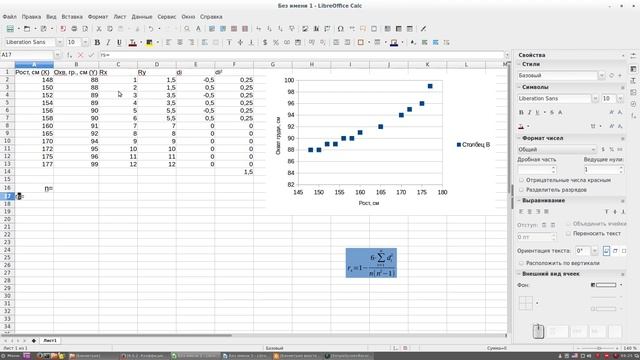Viewport: 640px width, 360px height.
Task: Open the font name dropdown in toolbar
Action: (60, 42)
